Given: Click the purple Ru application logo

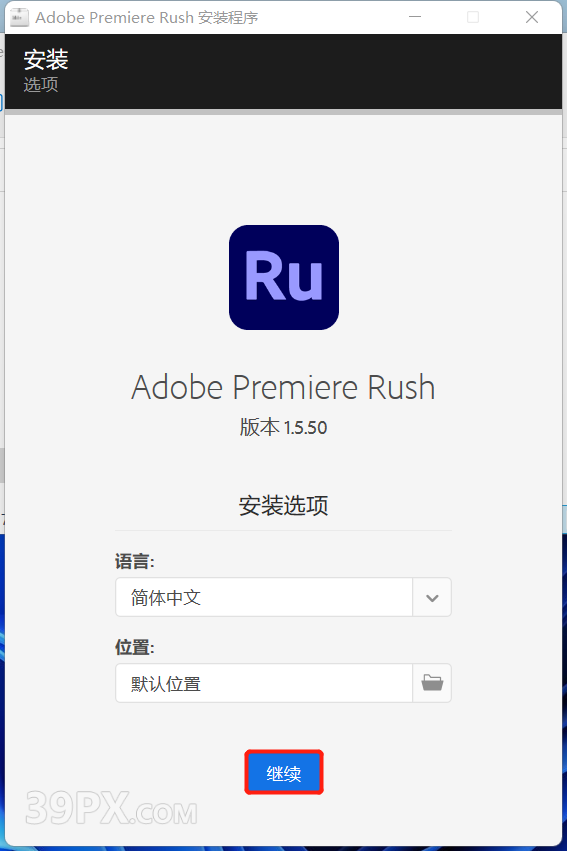Looking at the screenshot, I should click(x=284, y=277).
